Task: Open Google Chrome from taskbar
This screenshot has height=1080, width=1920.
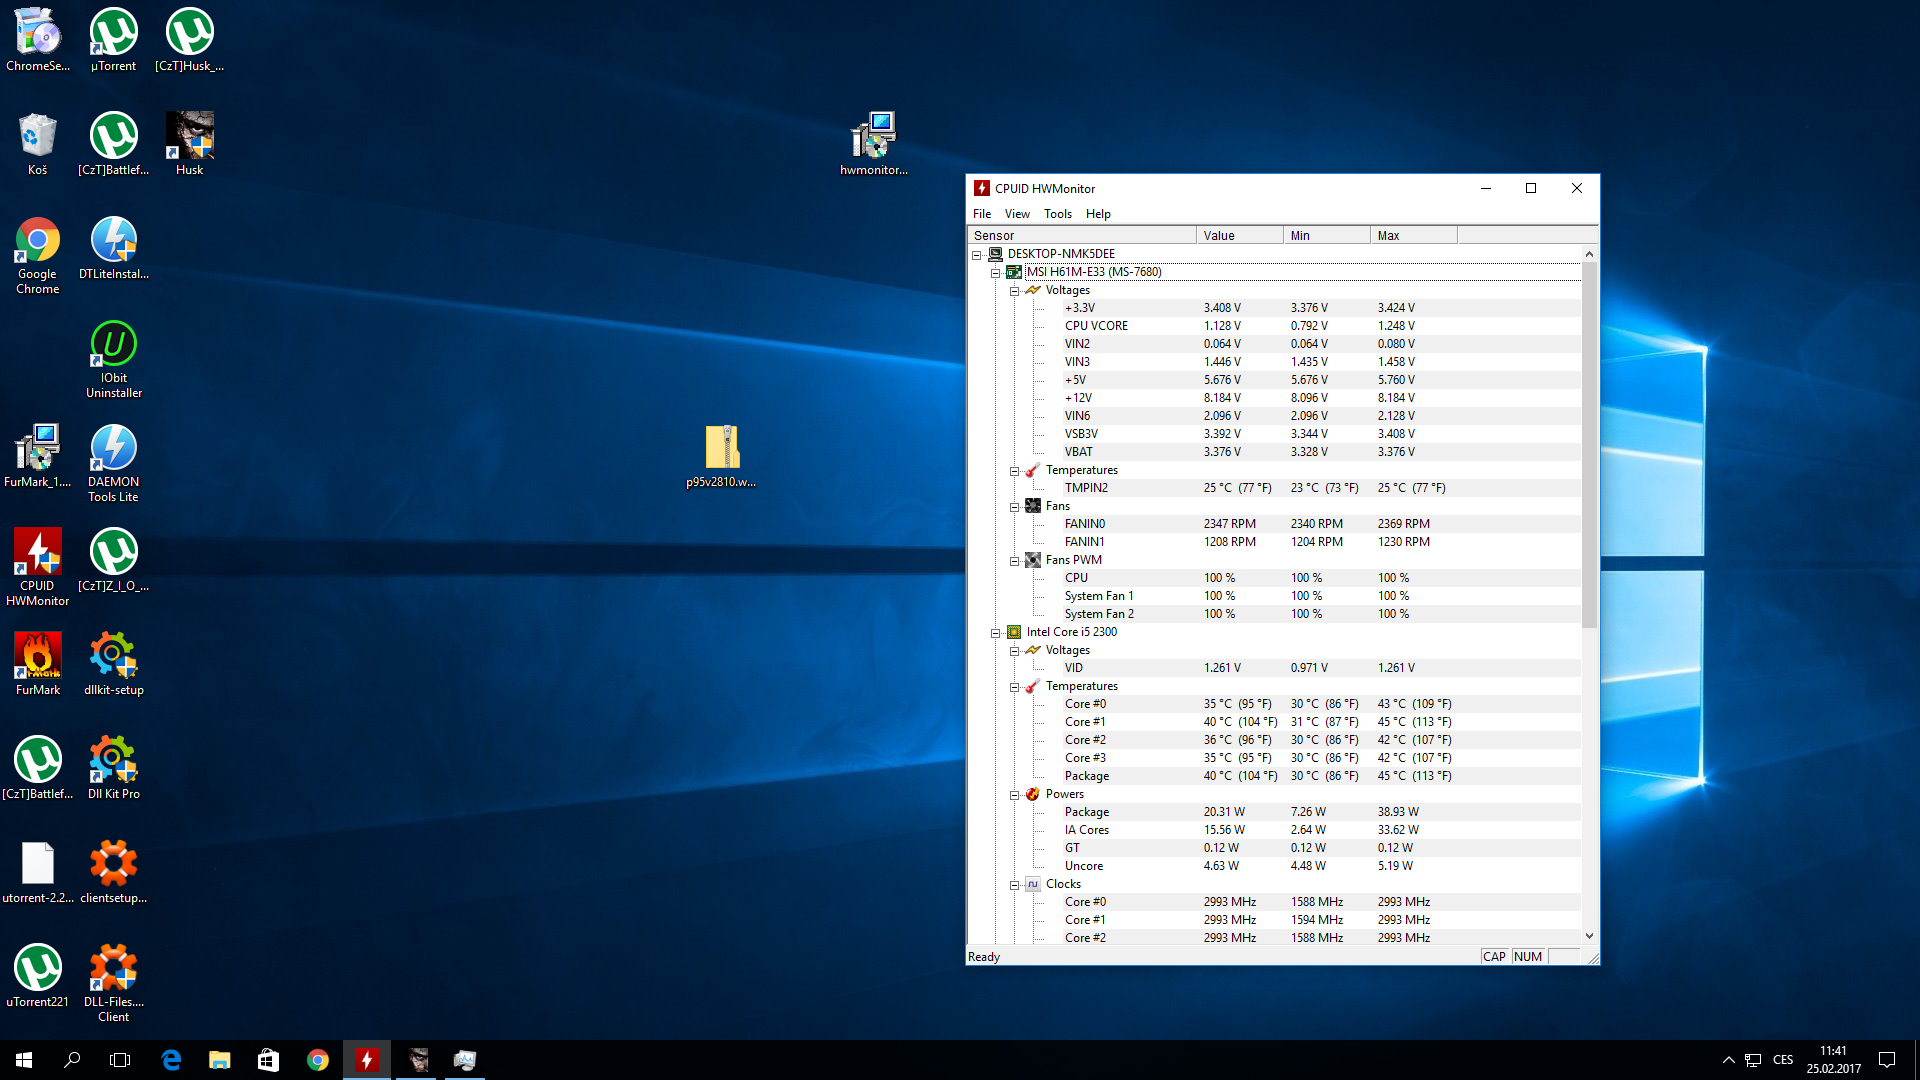Action: click(x=318, y=1060)
